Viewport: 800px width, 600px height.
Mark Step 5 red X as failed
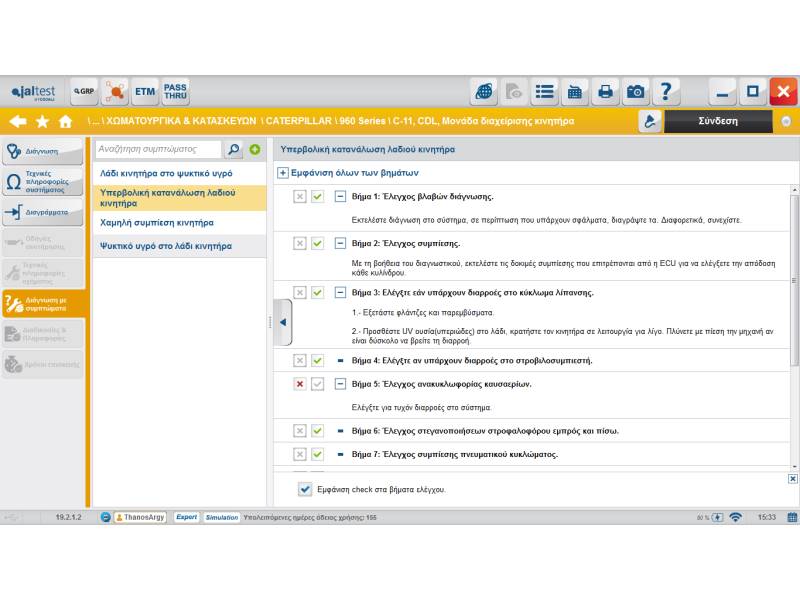[299, 384]
